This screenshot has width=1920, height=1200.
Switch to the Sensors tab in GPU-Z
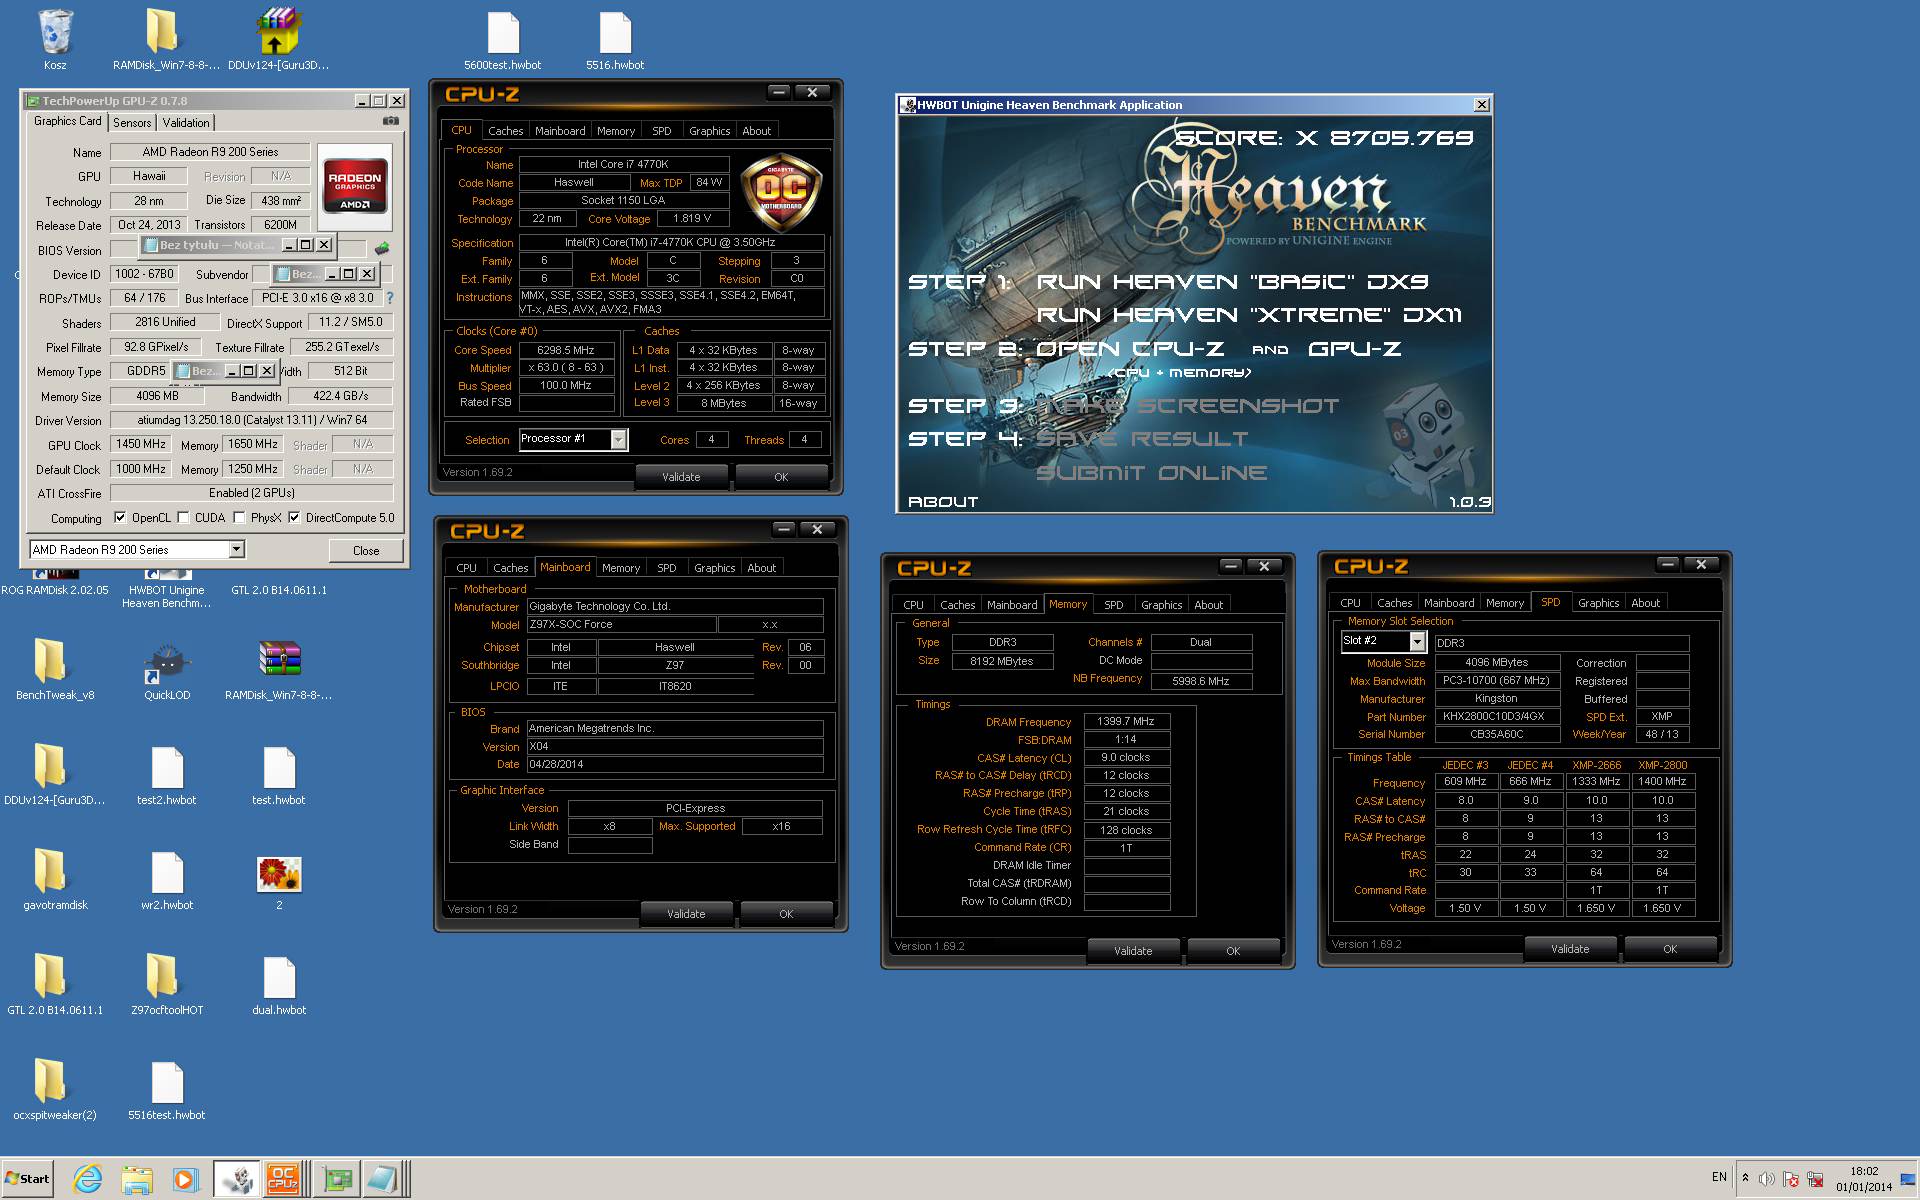(132, 122)
